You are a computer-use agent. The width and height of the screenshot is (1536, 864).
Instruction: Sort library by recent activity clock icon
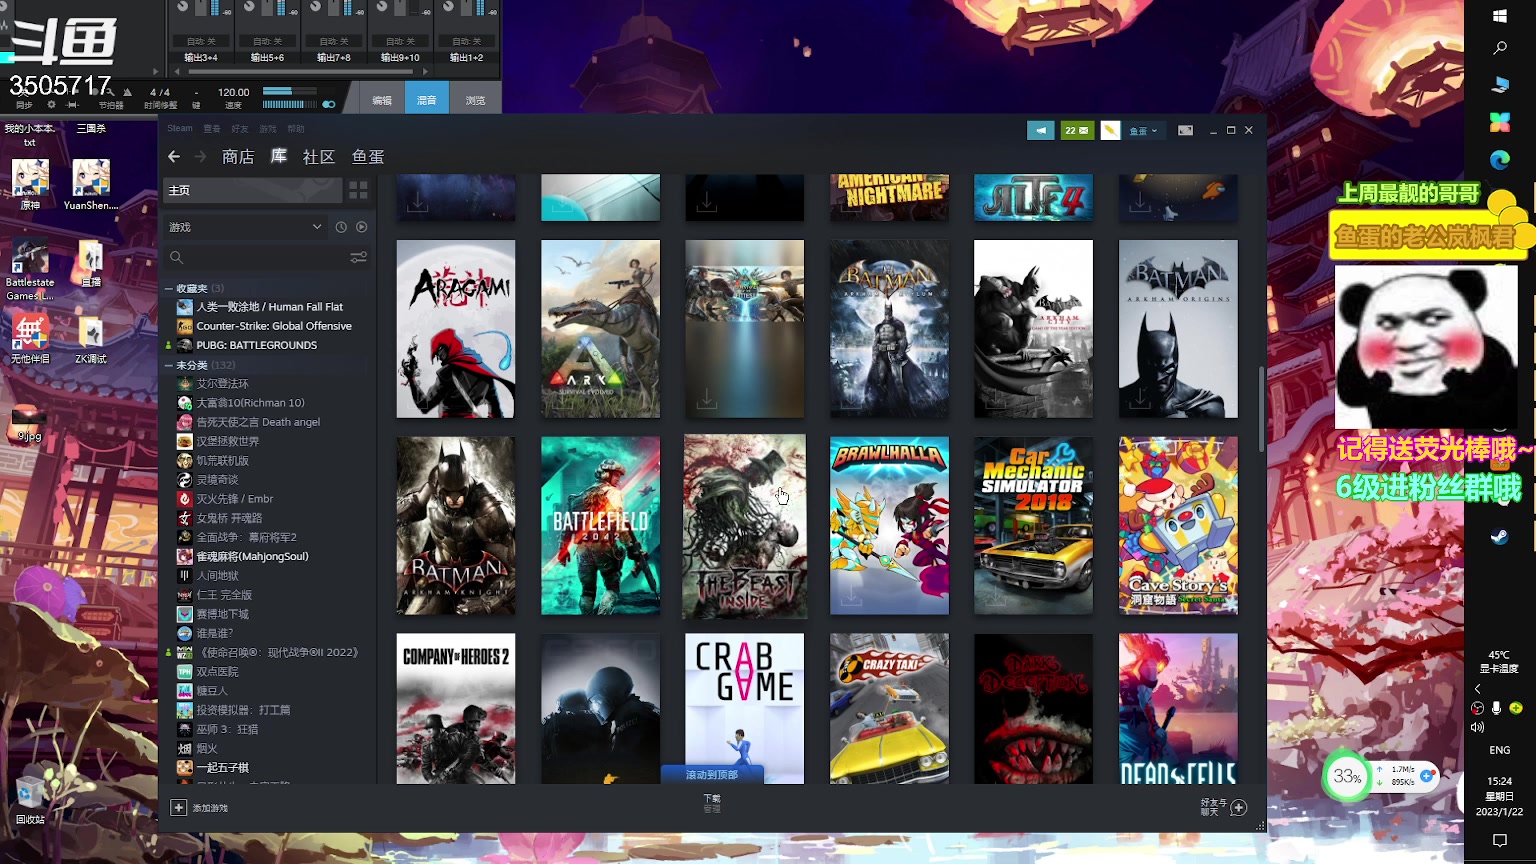[x=341, y=227]
